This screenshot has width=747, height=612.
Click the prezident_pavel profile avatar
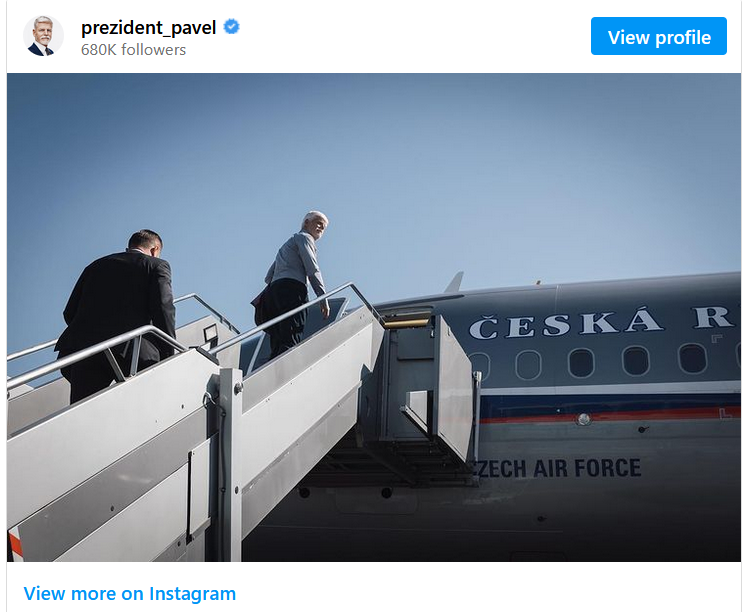43,36
